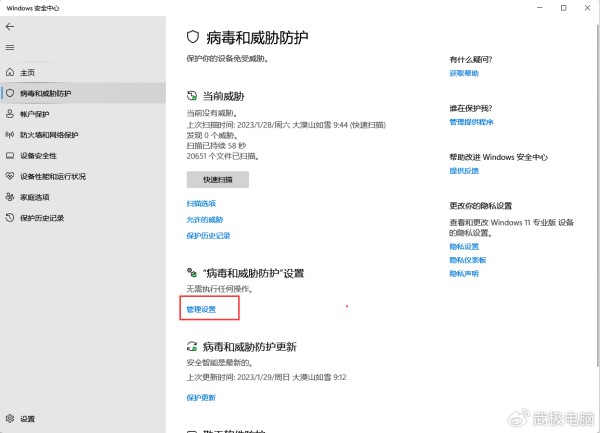Open 保护历史记录 clock icon in sidebar

tap(10, 218)
